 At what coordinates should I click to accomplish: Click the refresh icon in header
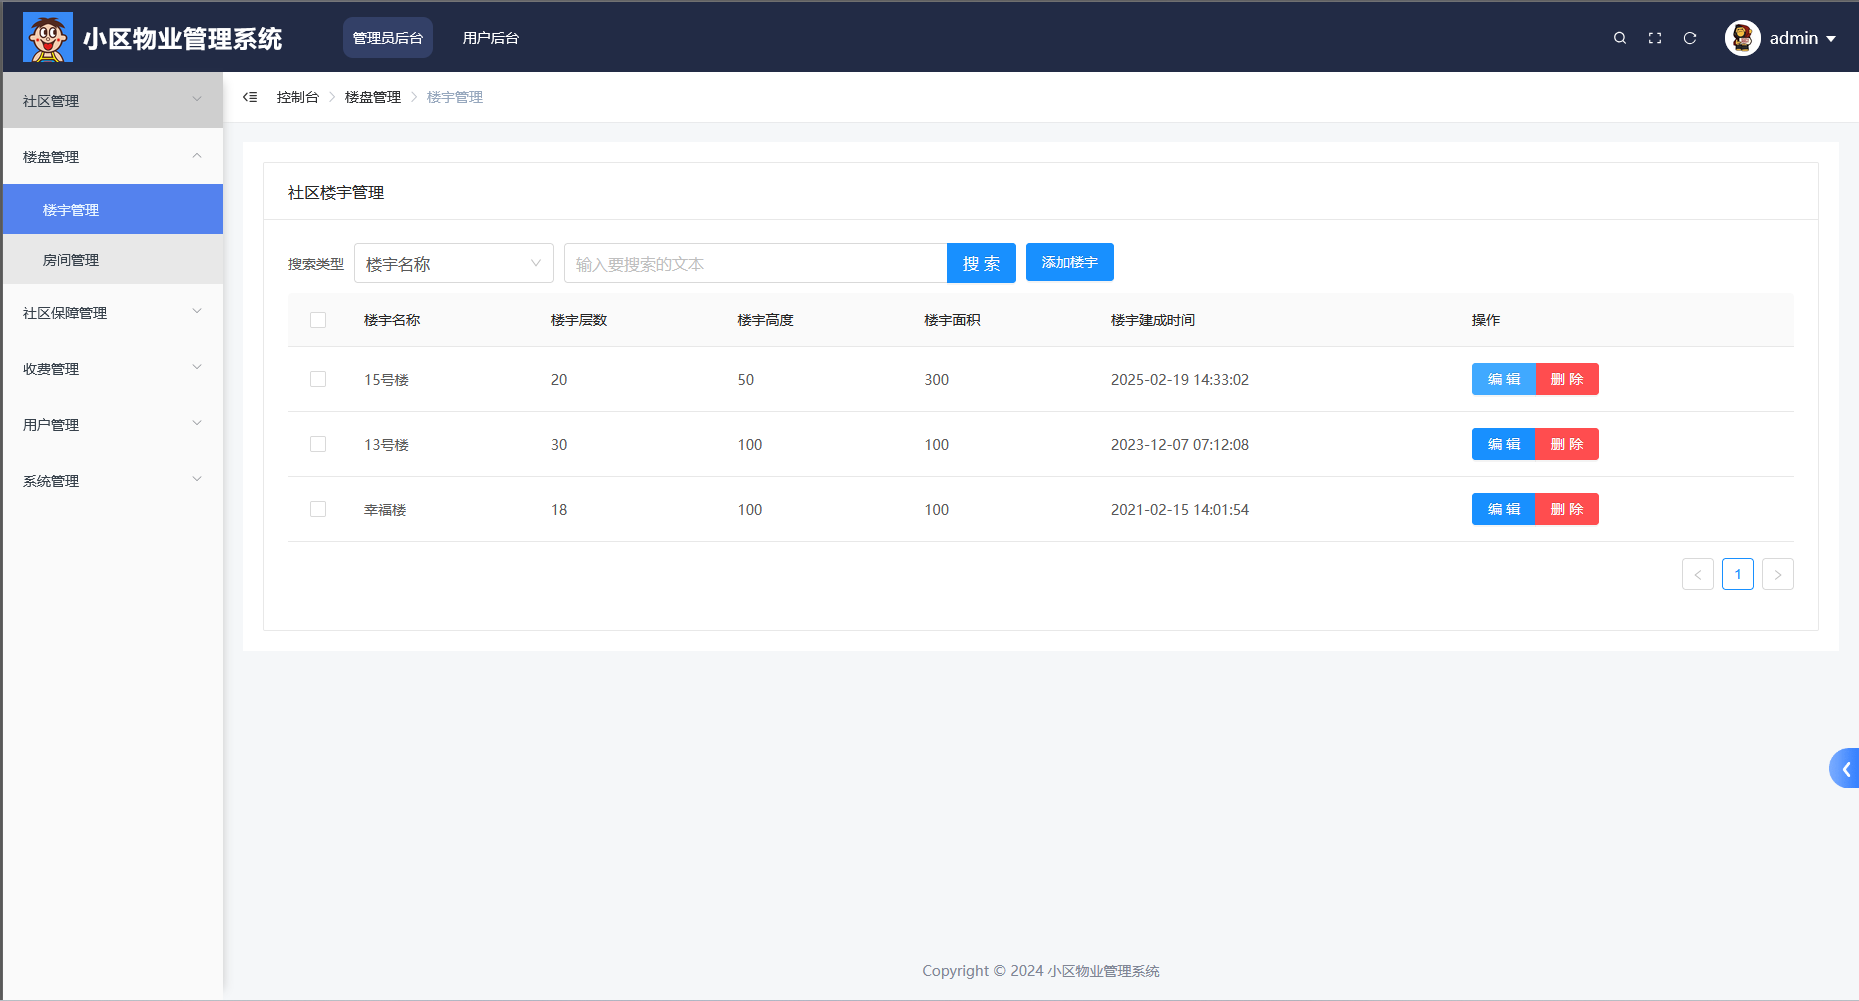1690,38
